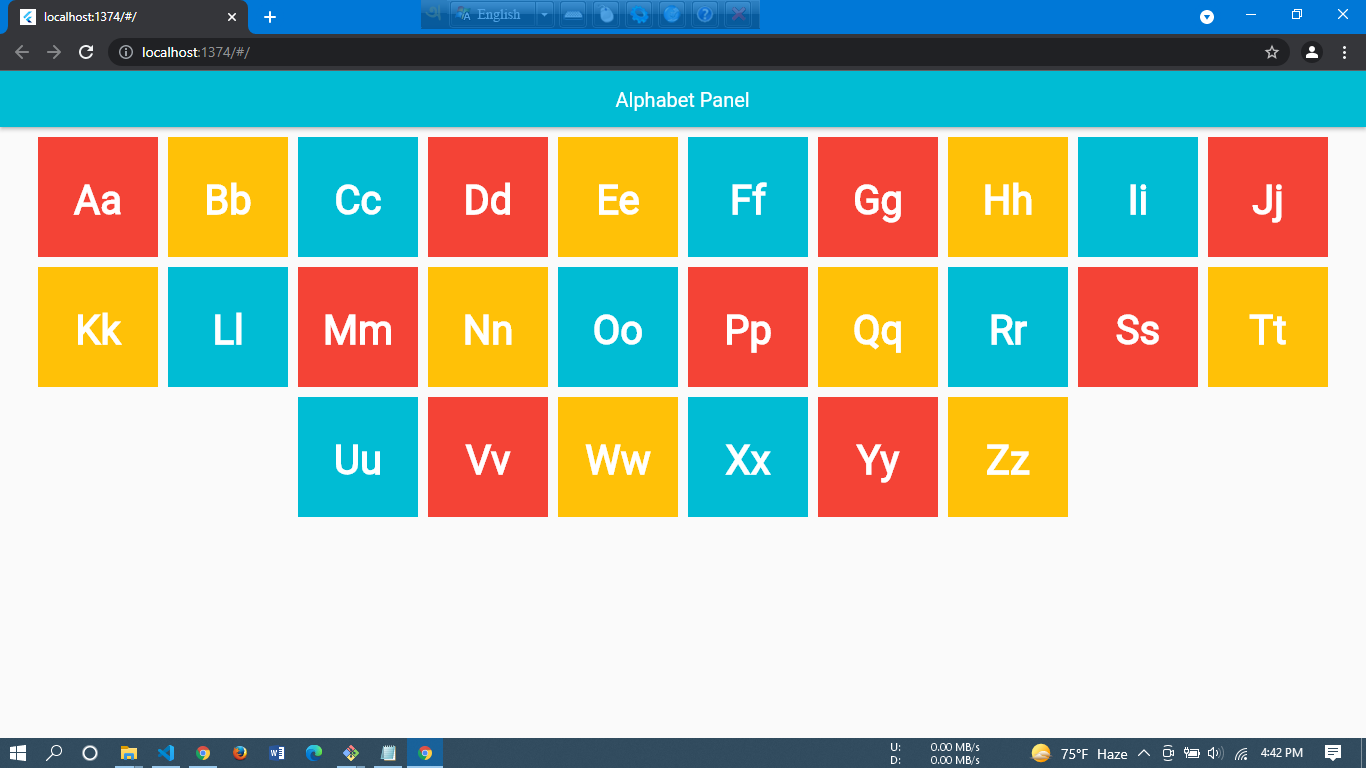Click the help question-mark icon on the language bar
This screenshot has width=1366, height=768.
click(704, 14)
